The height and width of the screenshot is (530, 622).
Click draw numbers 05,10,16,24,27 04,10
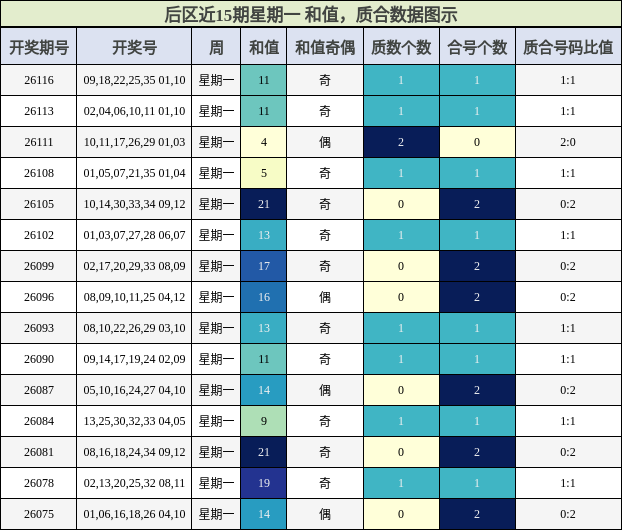coord(134,390)
